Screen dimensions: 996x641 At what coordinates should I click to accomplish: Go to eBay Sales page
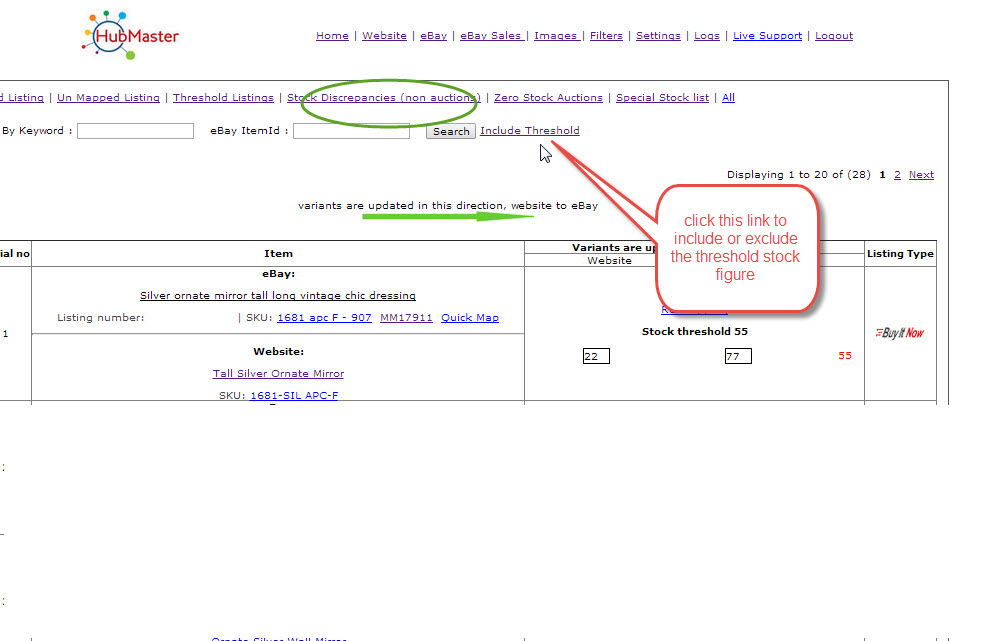490,36
